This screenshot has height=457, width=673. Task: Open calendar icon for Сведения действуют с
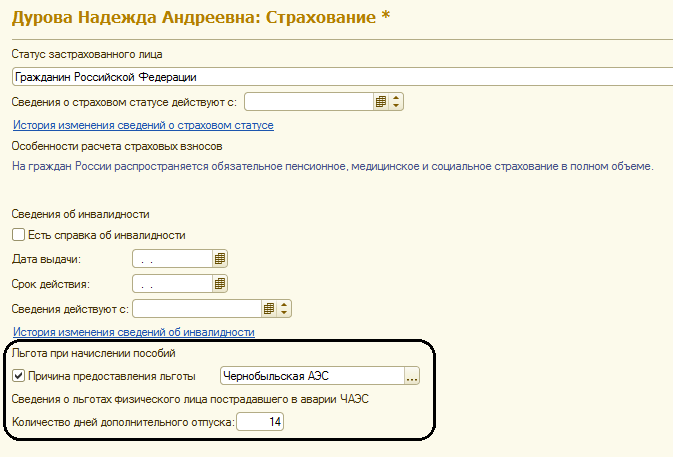tap(269, 309)
